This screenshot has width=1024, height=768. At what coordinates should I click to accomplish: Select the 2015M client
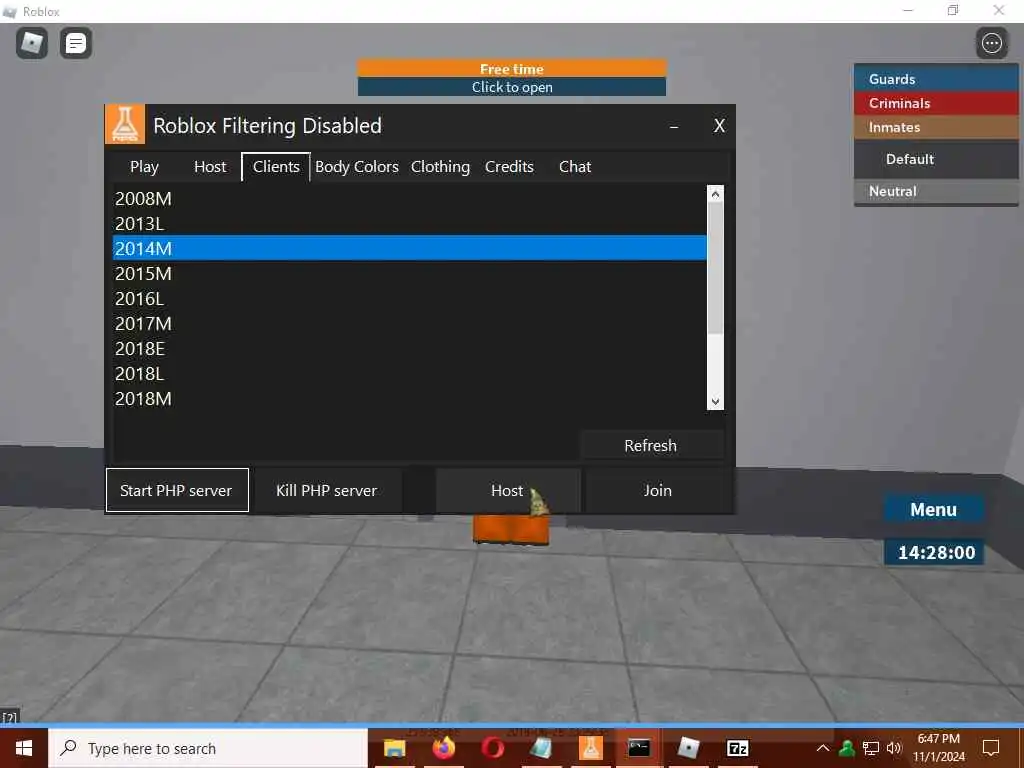[409, 274]
